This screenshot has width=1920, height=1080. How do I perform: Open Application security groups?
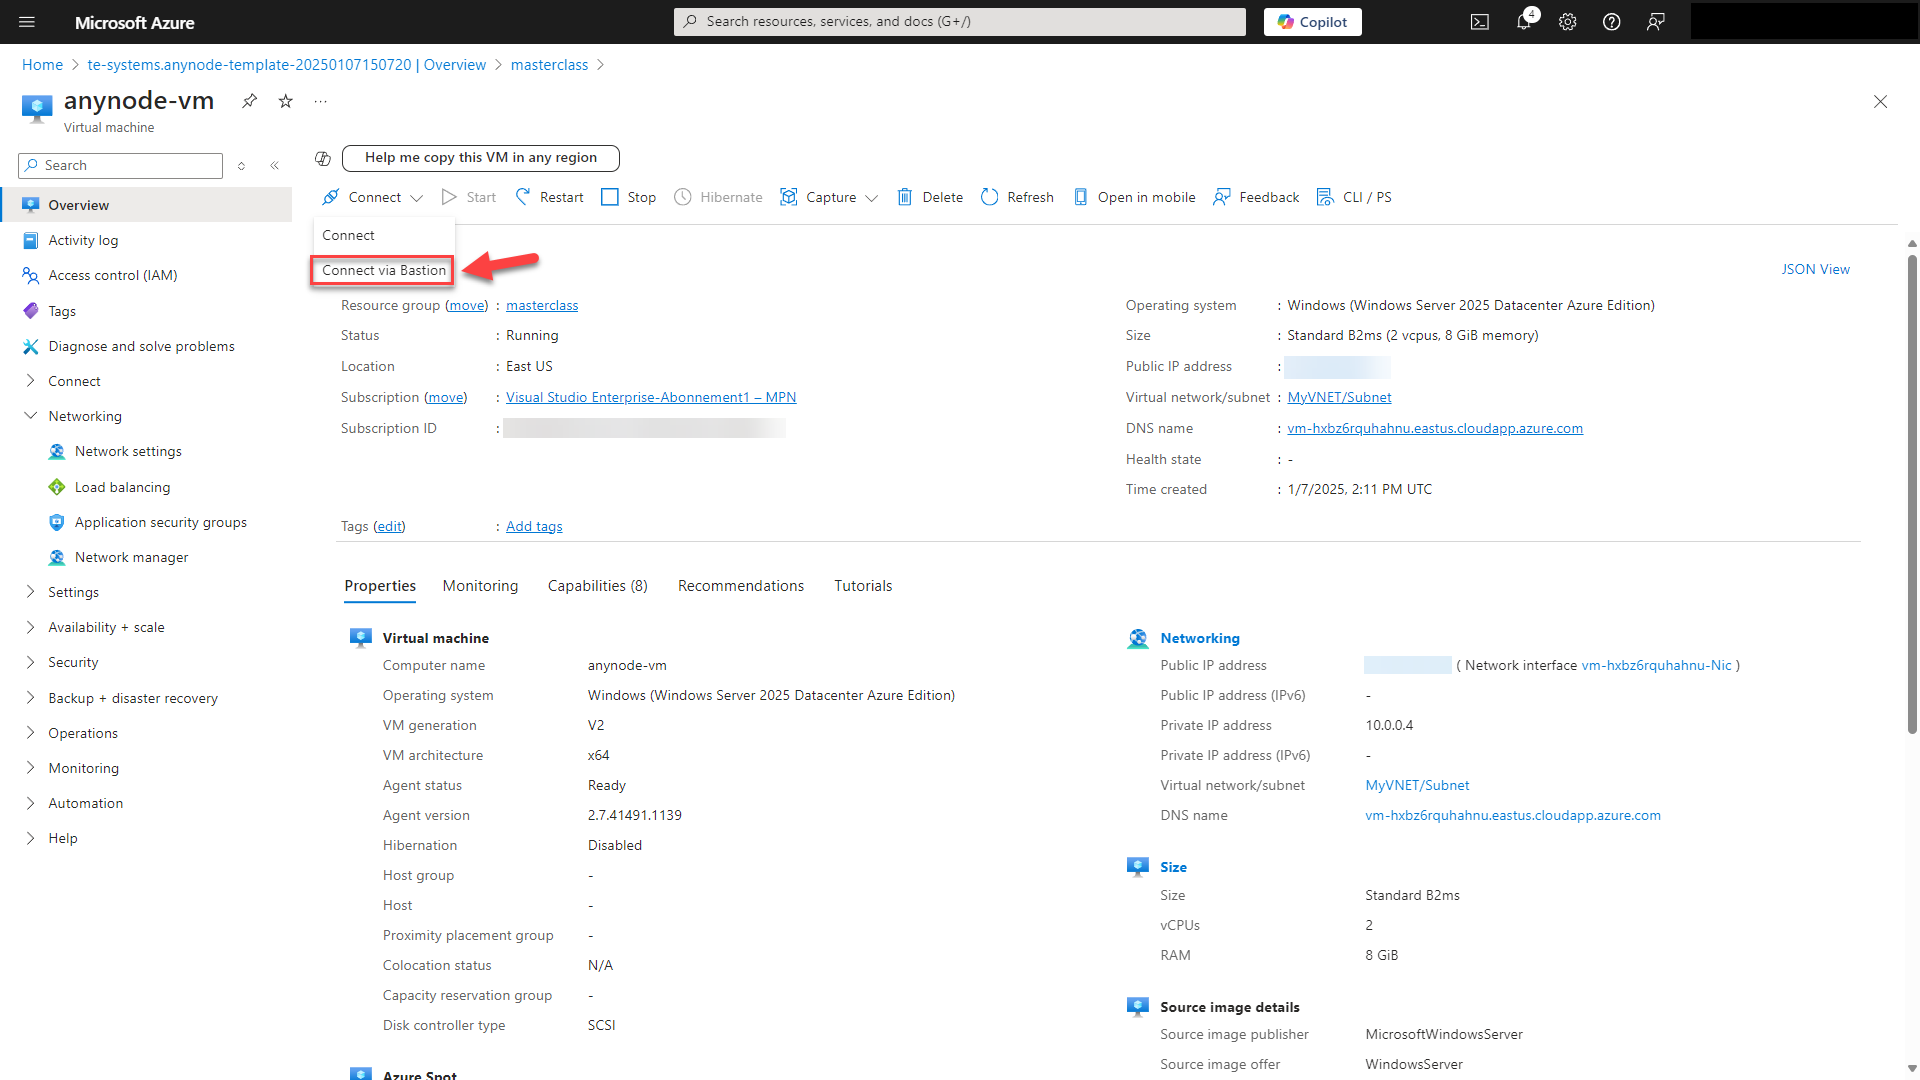click(160, 523)
